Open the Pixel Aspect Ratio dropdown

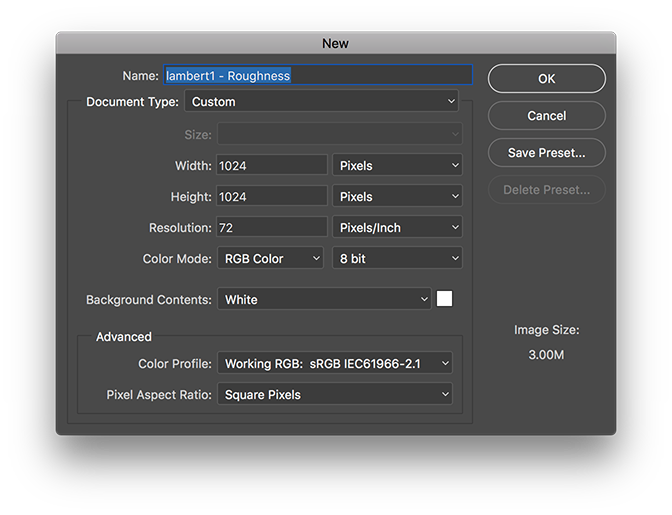click(x=335, y=395)
